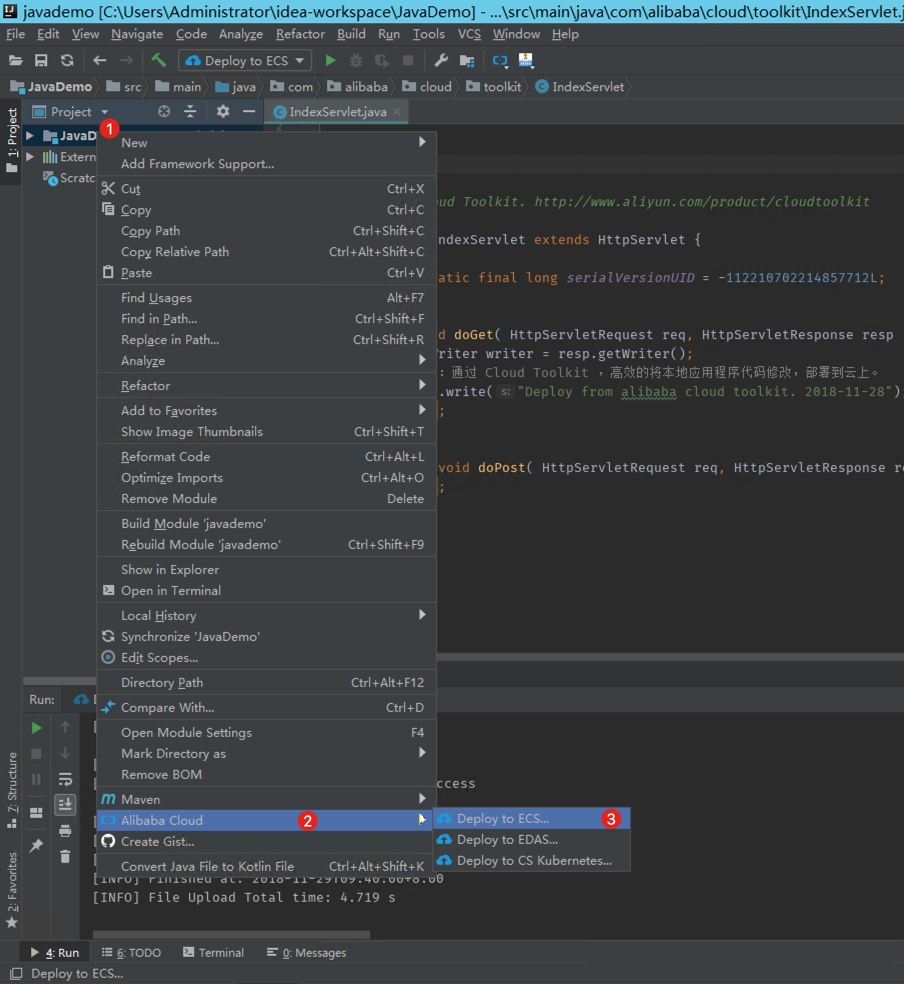Open the Deploy to ECS run configuration dropdown

(x=245, y=61)
